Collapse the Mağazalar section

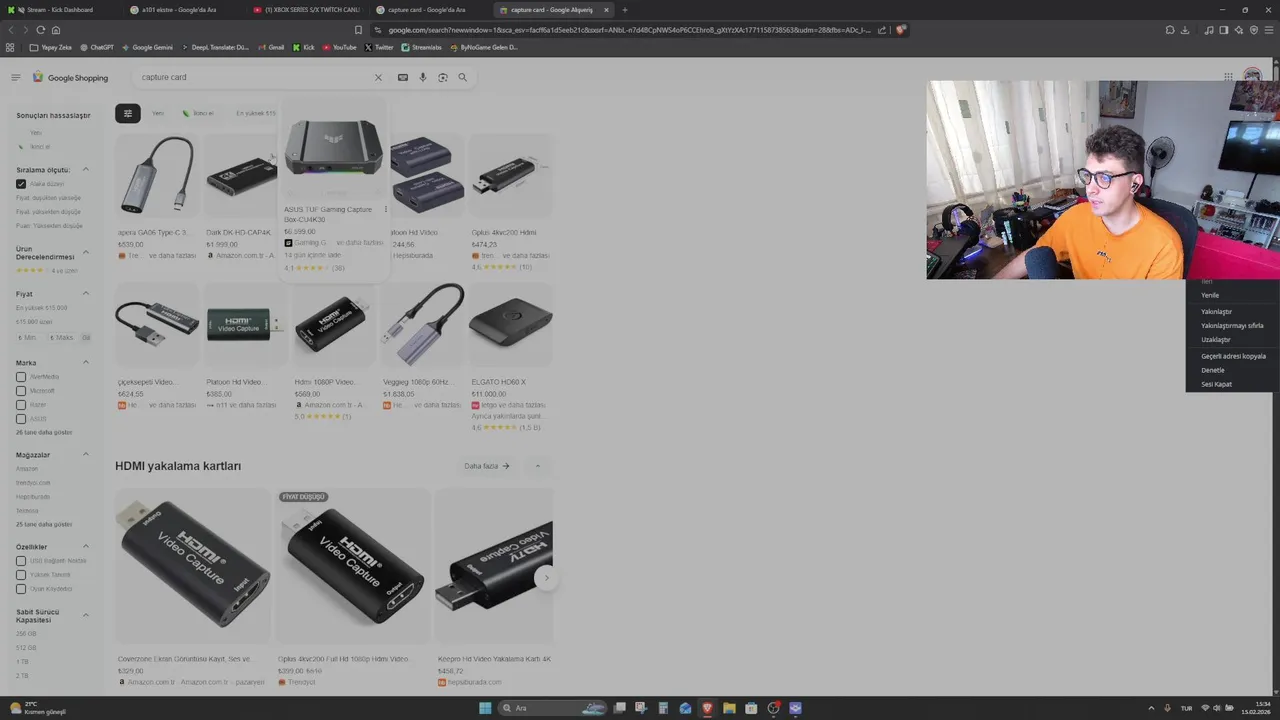[x=86, y=455]
